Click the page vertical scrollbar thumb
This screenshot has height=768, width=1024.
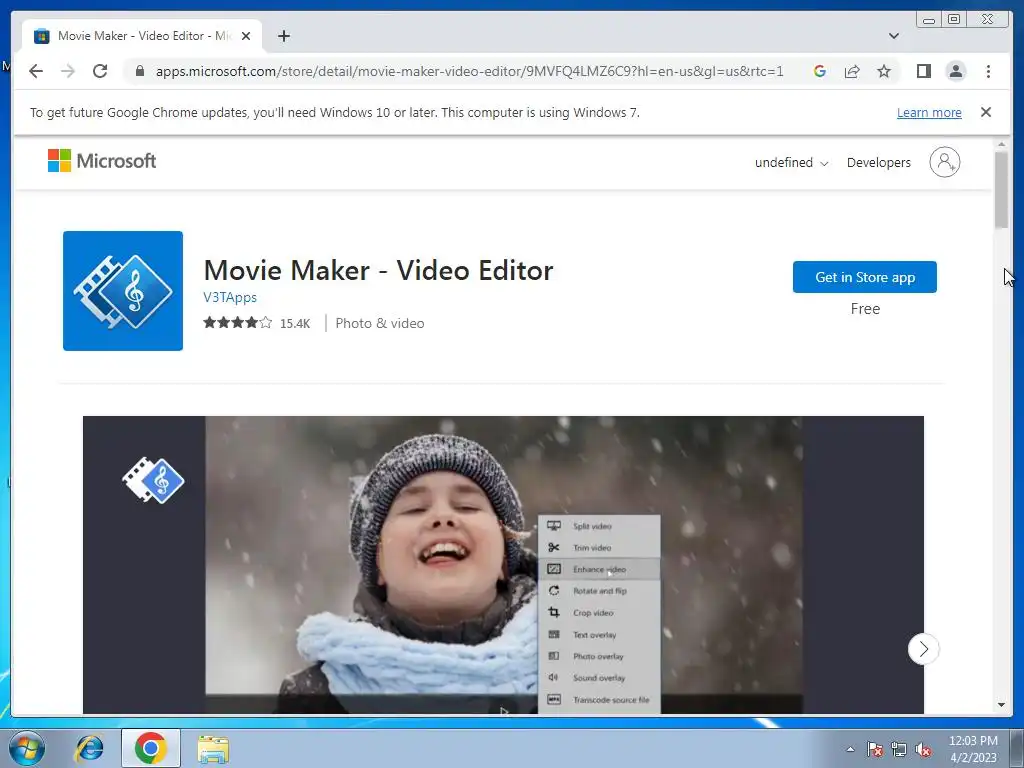pos(1001,190)
